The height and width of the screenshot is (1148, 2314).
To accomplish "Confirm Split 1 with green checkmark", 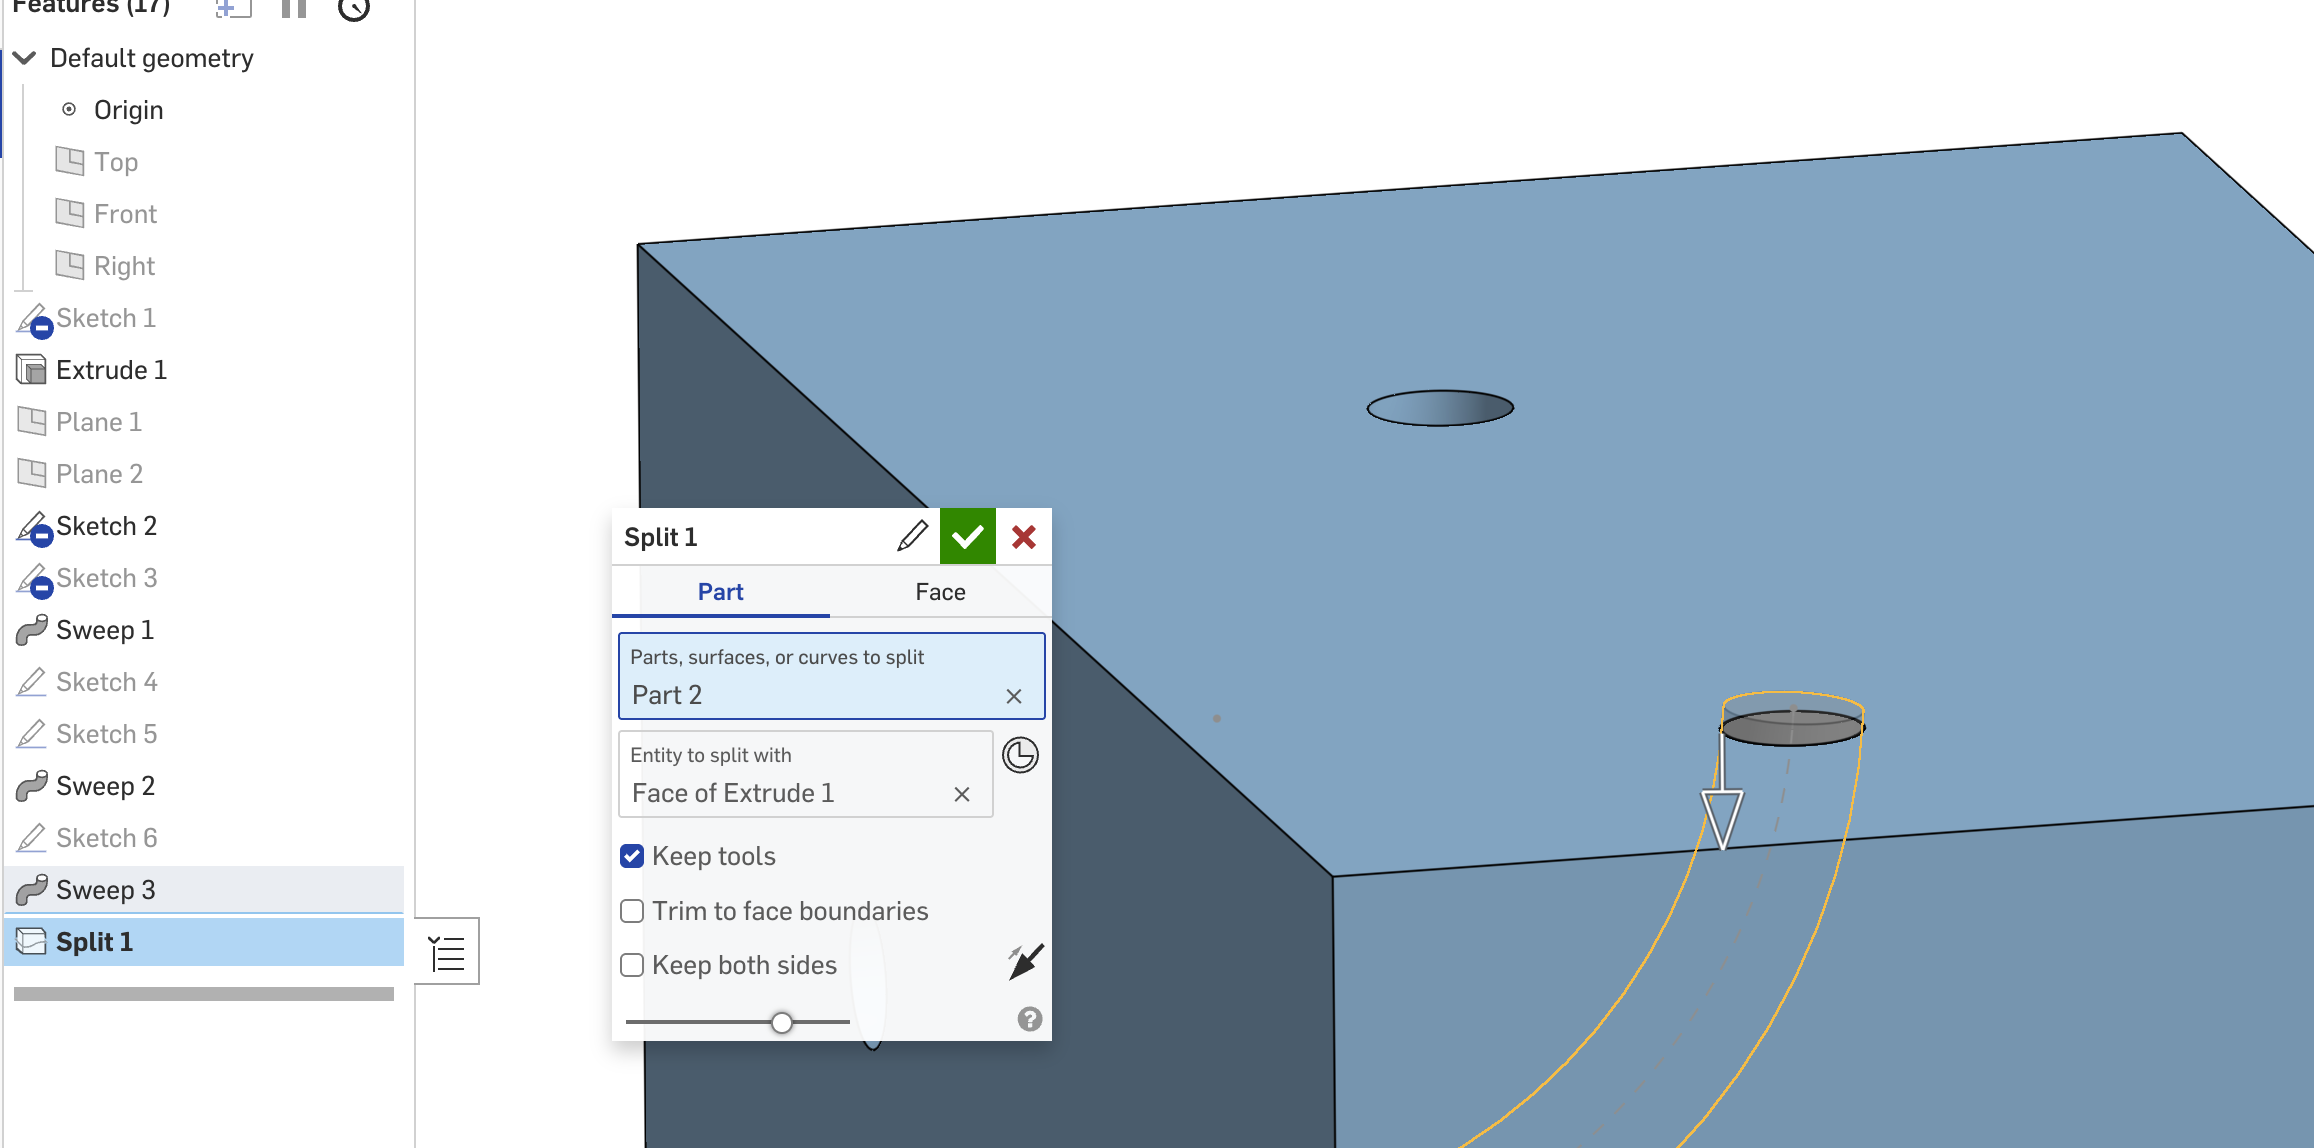I will (967, 537).
